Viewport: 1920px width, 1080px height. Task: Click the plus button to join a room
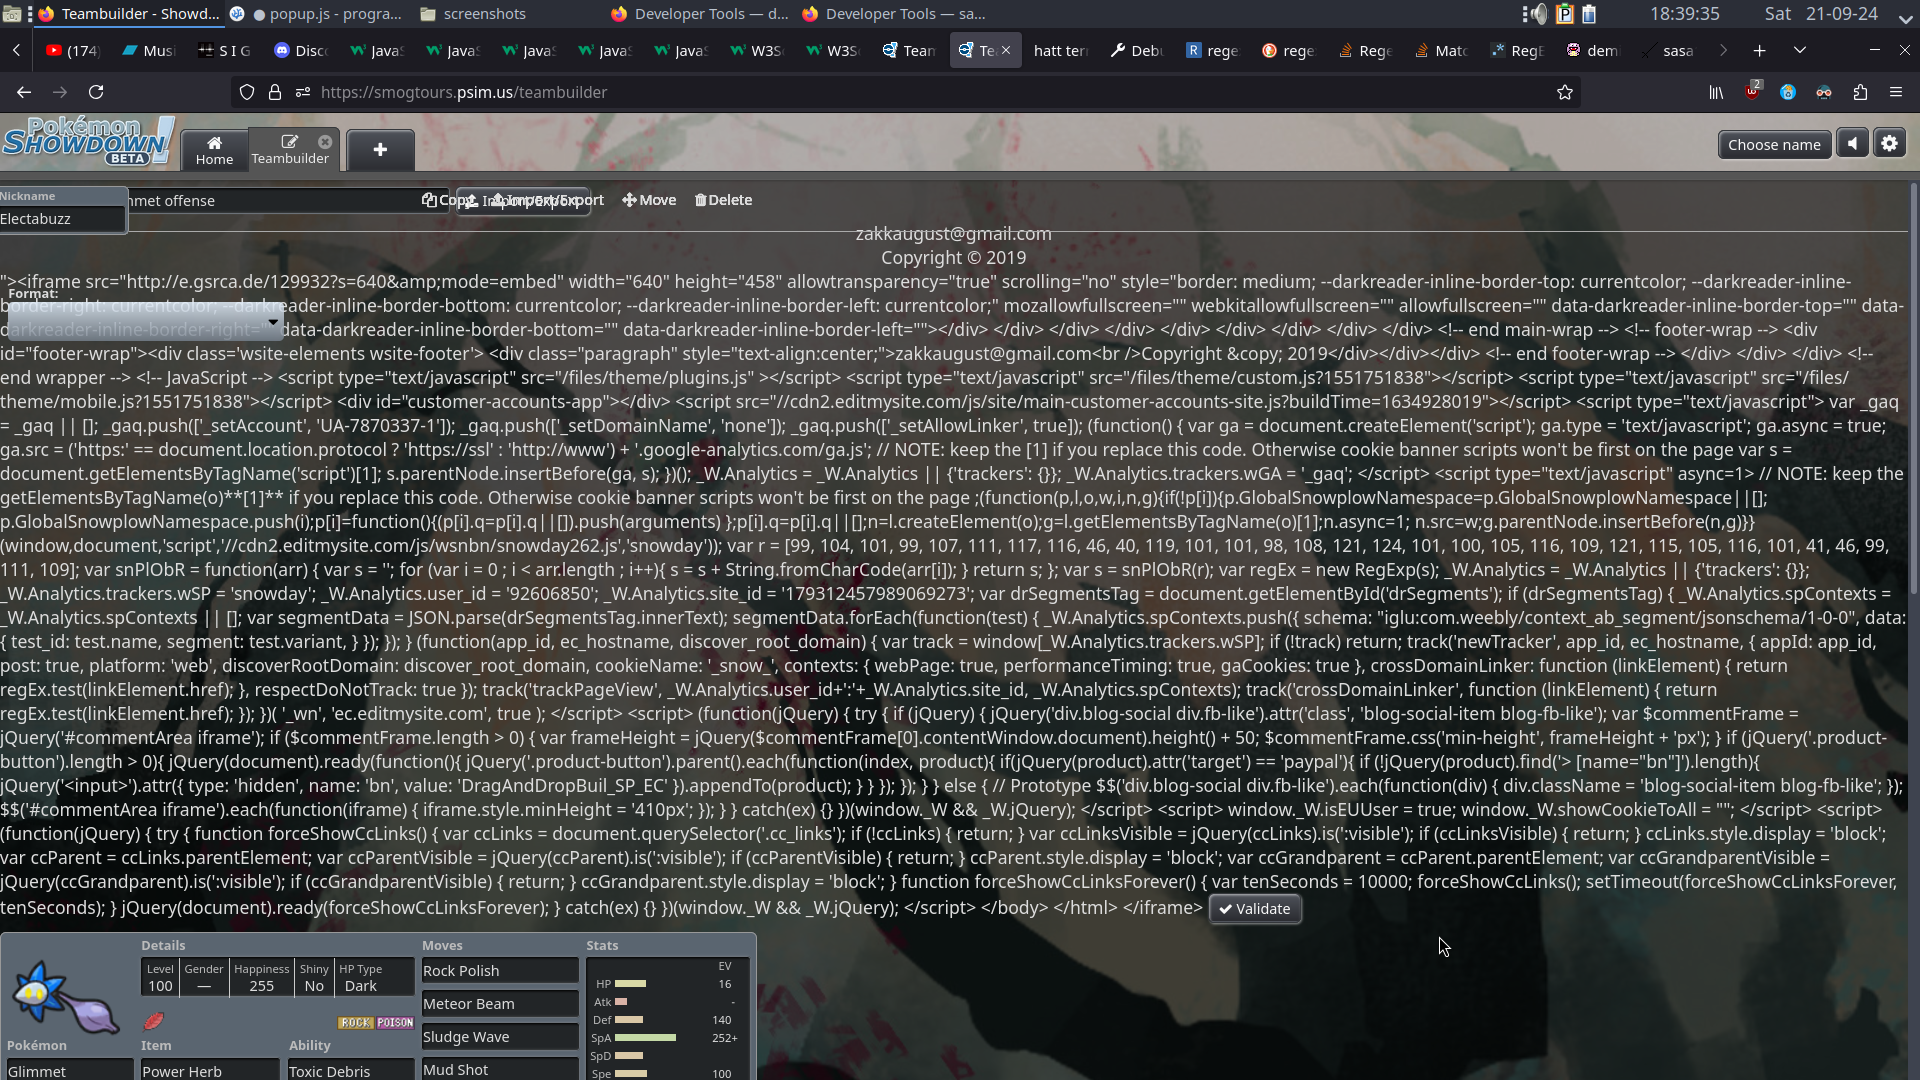coord(380,149)
